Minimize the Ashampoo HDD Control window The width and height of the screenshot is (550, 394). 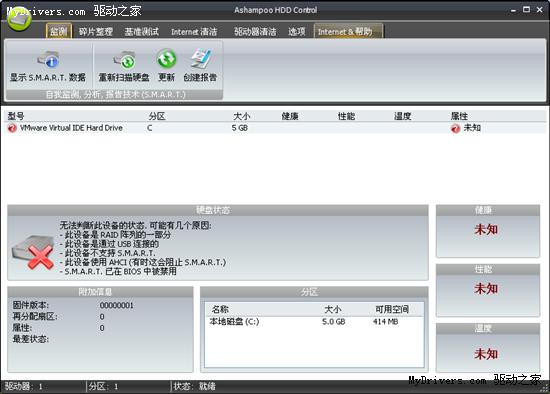coord(513,10)
